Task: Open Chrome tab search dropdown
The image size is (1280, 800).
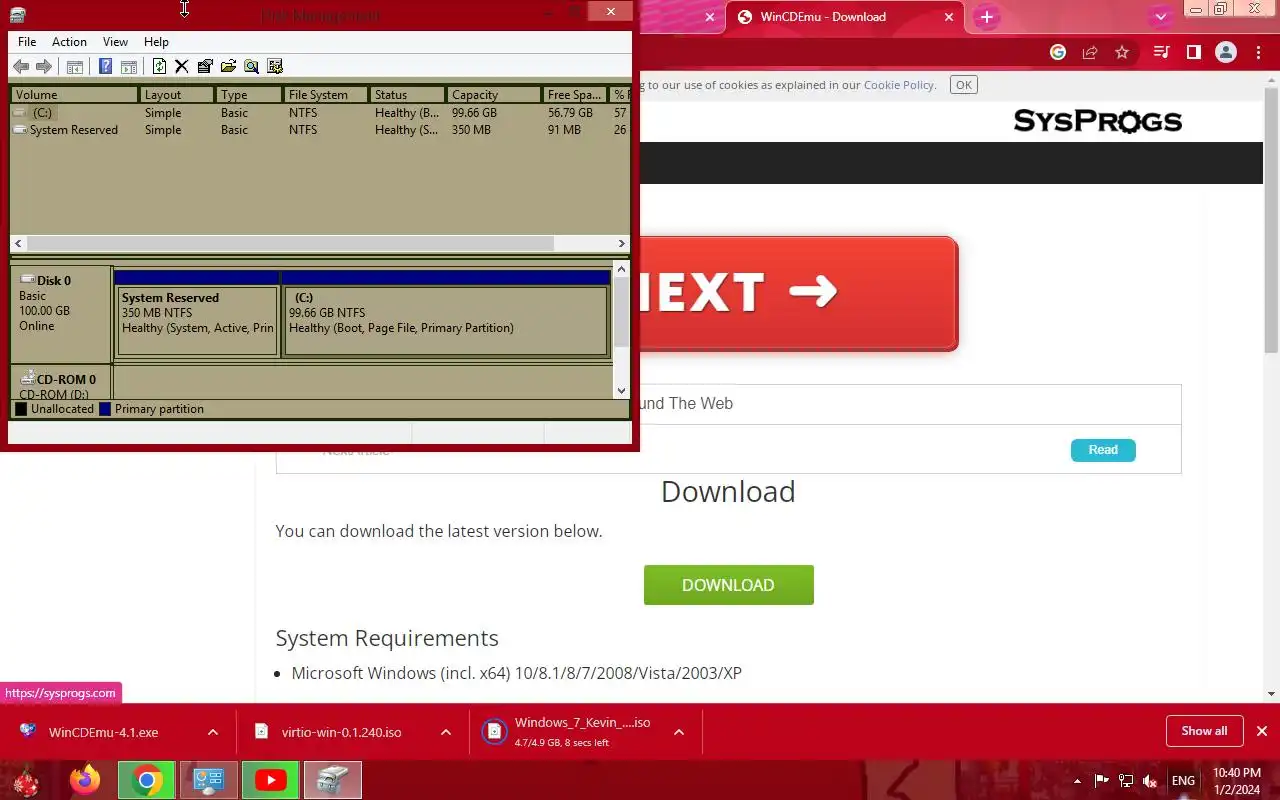Action: (1160, 17)
